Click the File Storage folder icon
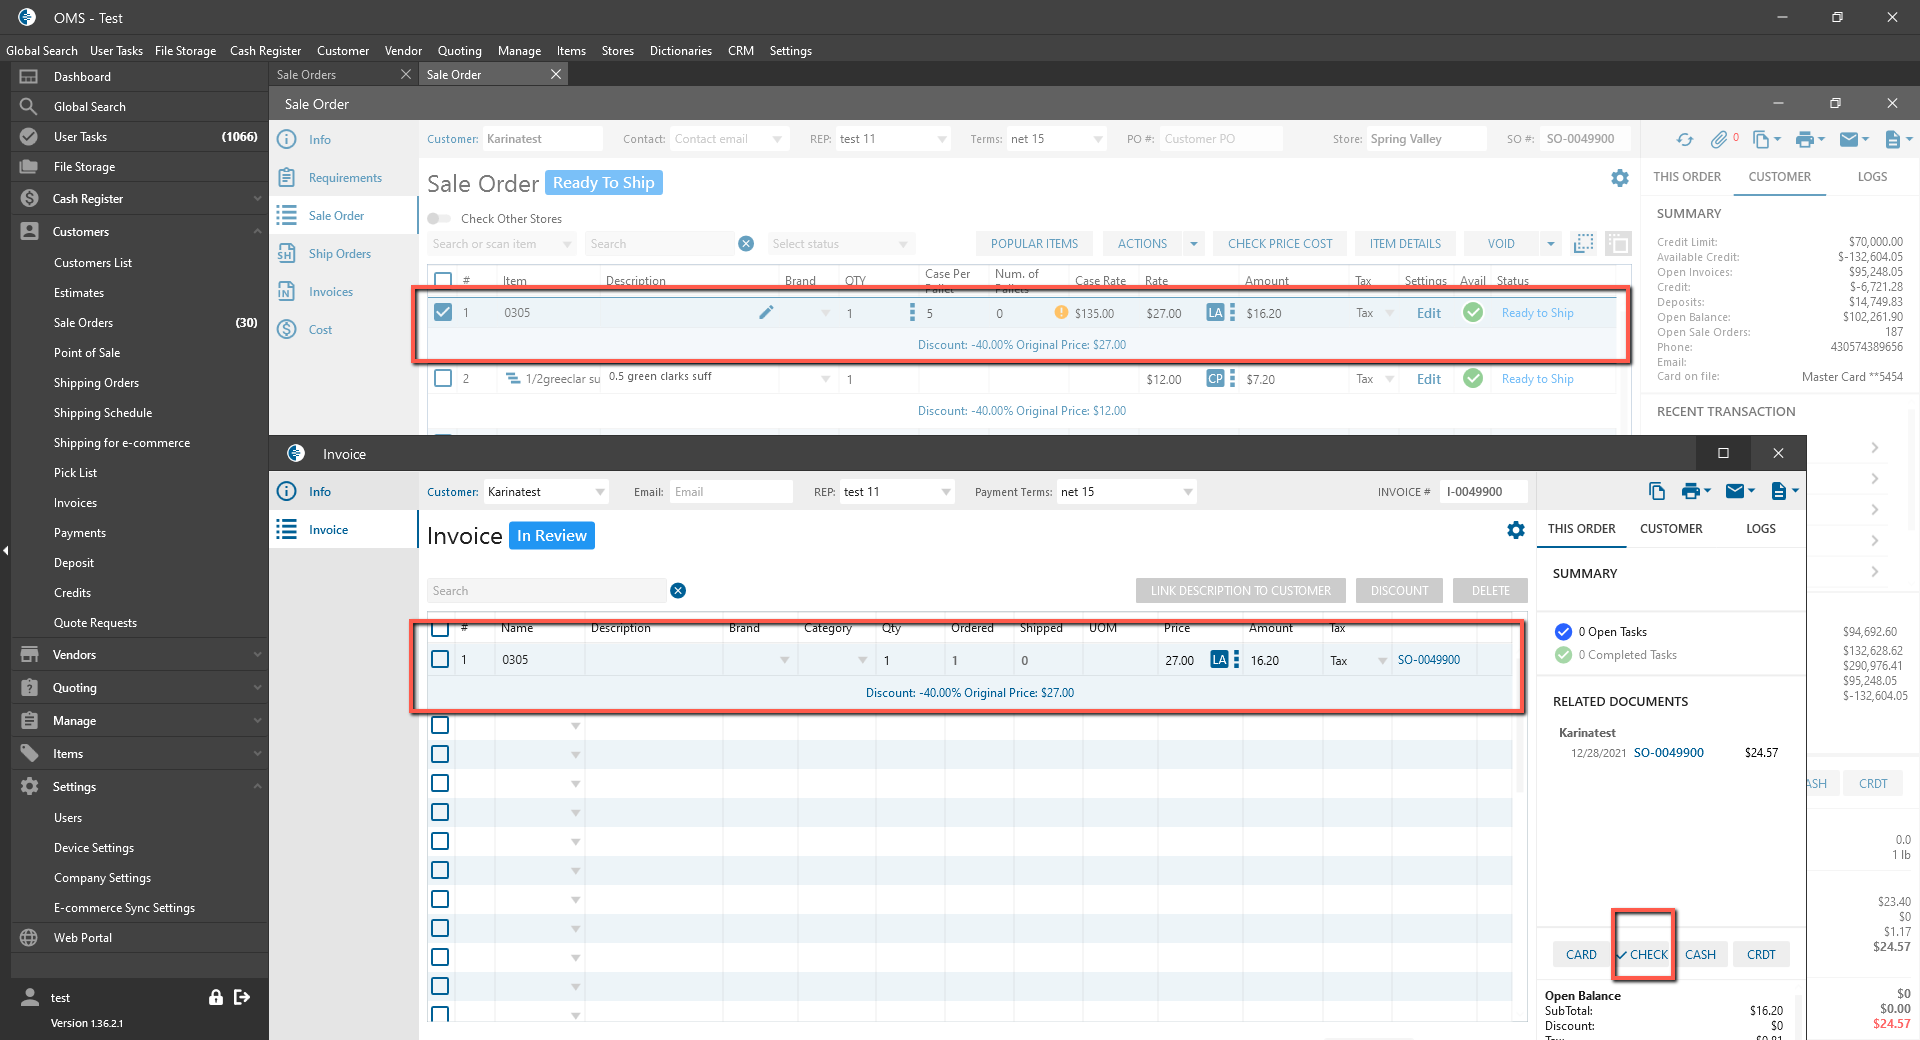The height and width of the screenshot is (1040, 1920). point(29,167)
